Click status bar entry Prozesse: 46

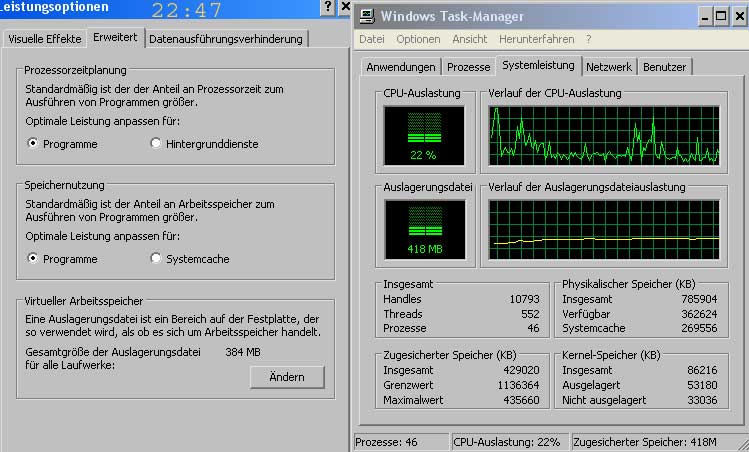click(401, 442)
